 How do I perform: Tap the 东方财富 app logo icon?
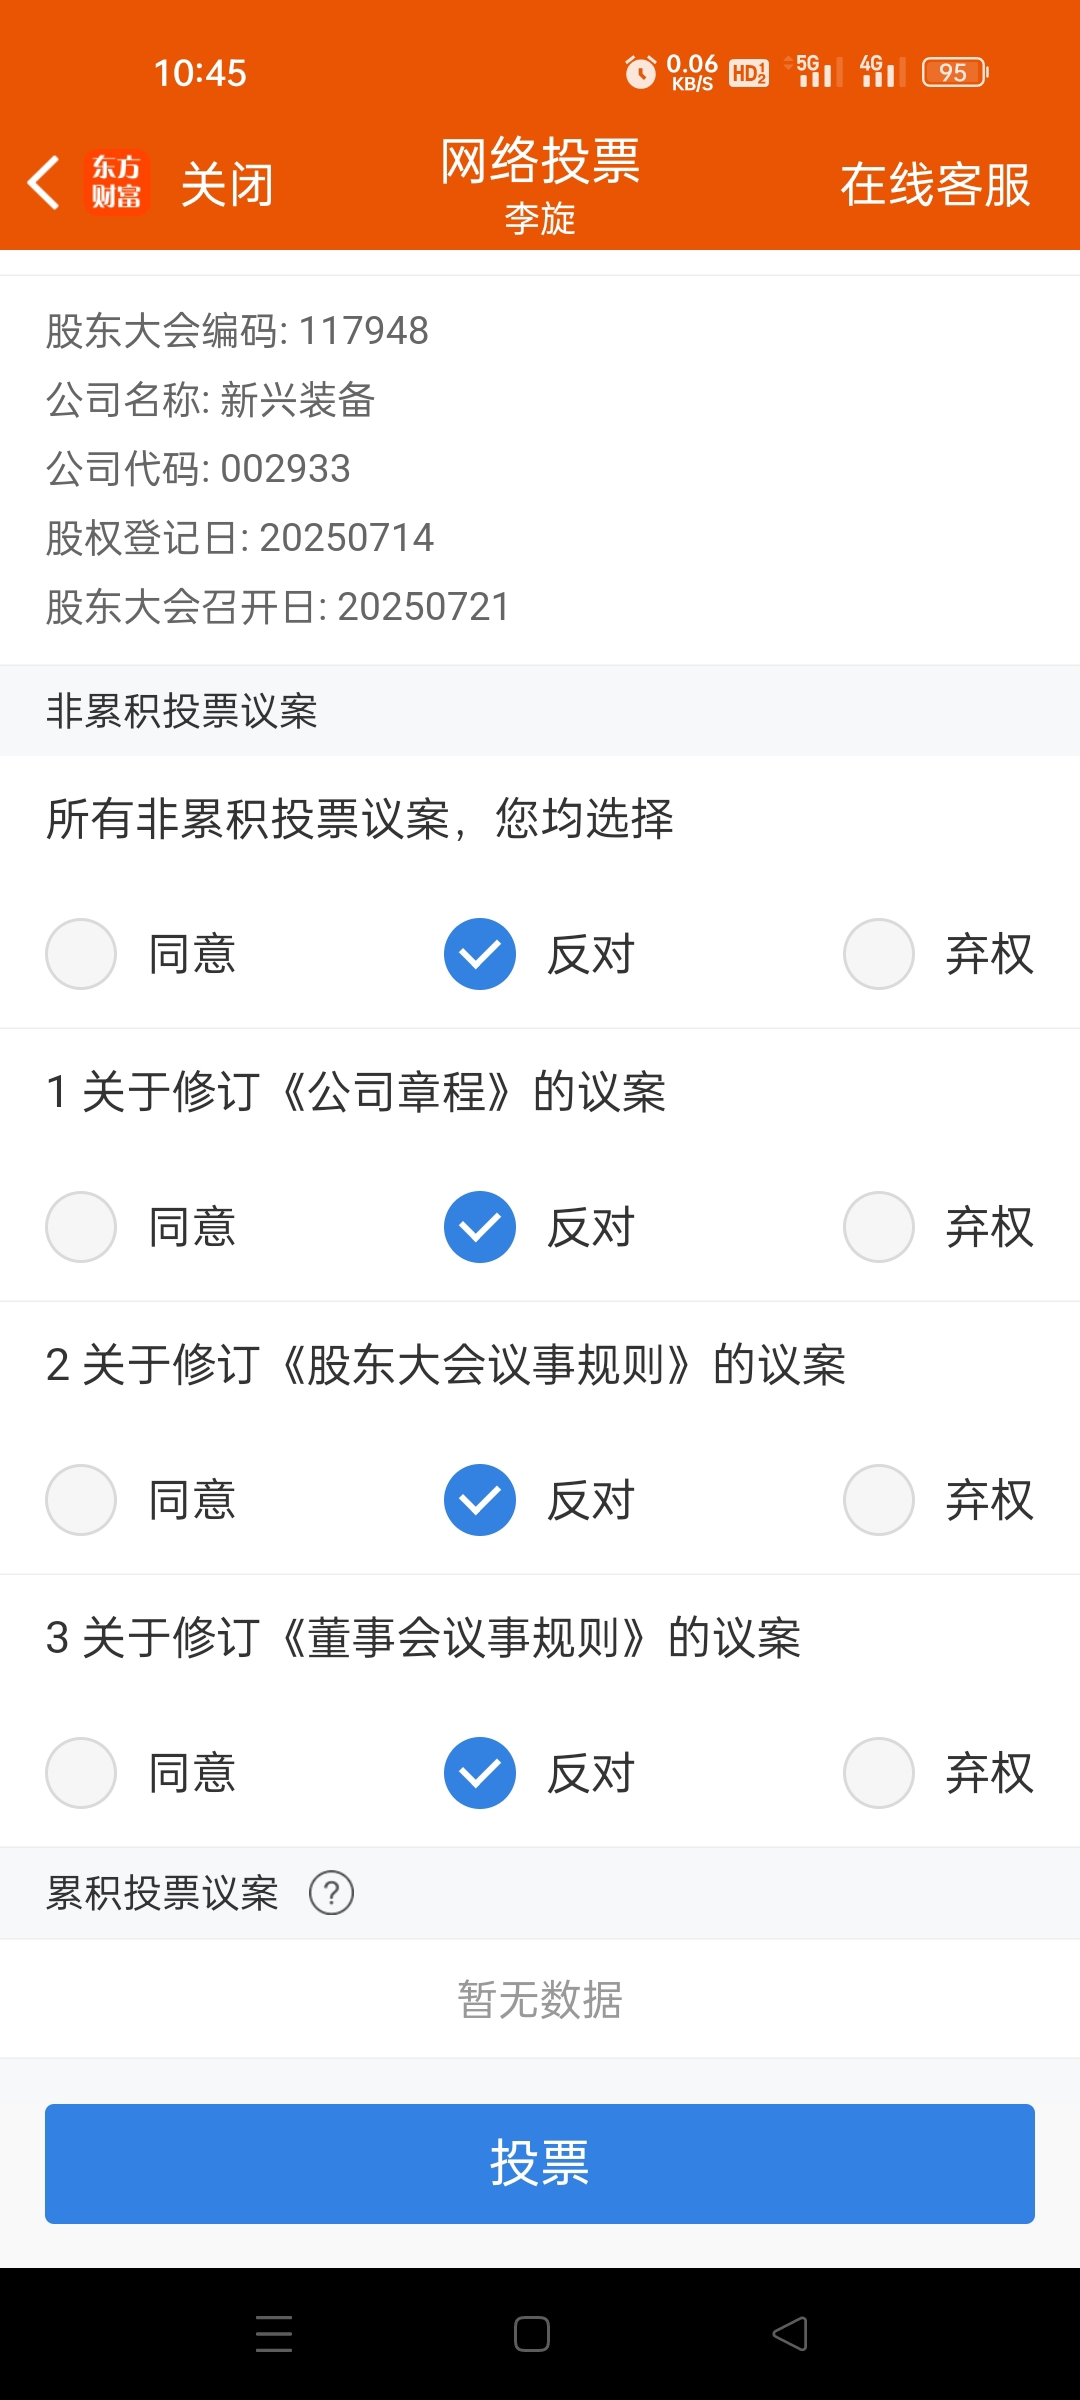[117, 183]
